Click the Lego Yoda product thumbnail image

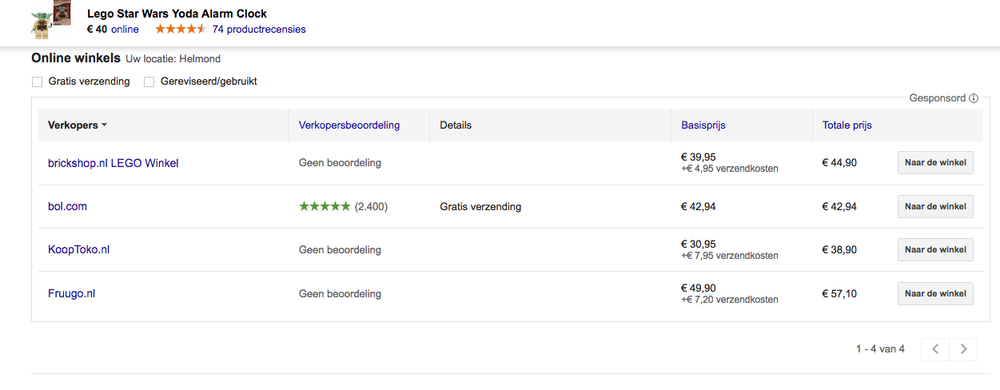[51, 19]
